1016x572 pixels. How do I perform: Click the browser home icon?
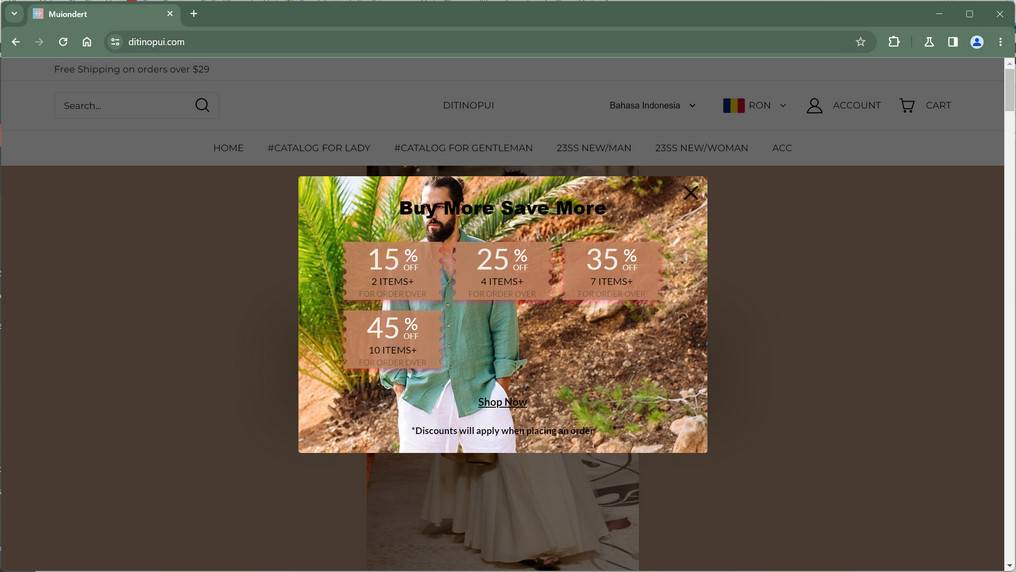point(87,41)
